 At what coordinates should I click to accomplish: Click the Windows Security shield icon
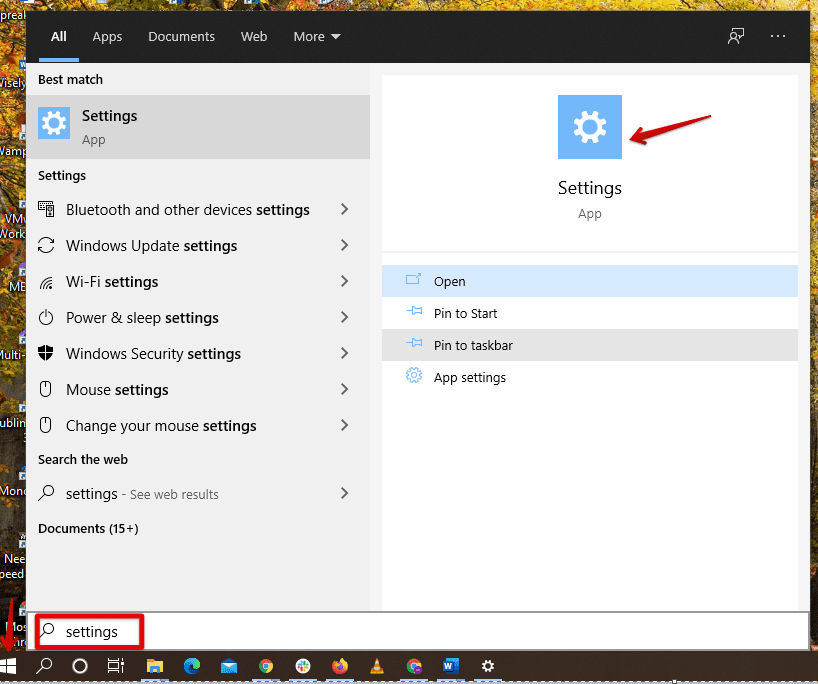point(46,353)
